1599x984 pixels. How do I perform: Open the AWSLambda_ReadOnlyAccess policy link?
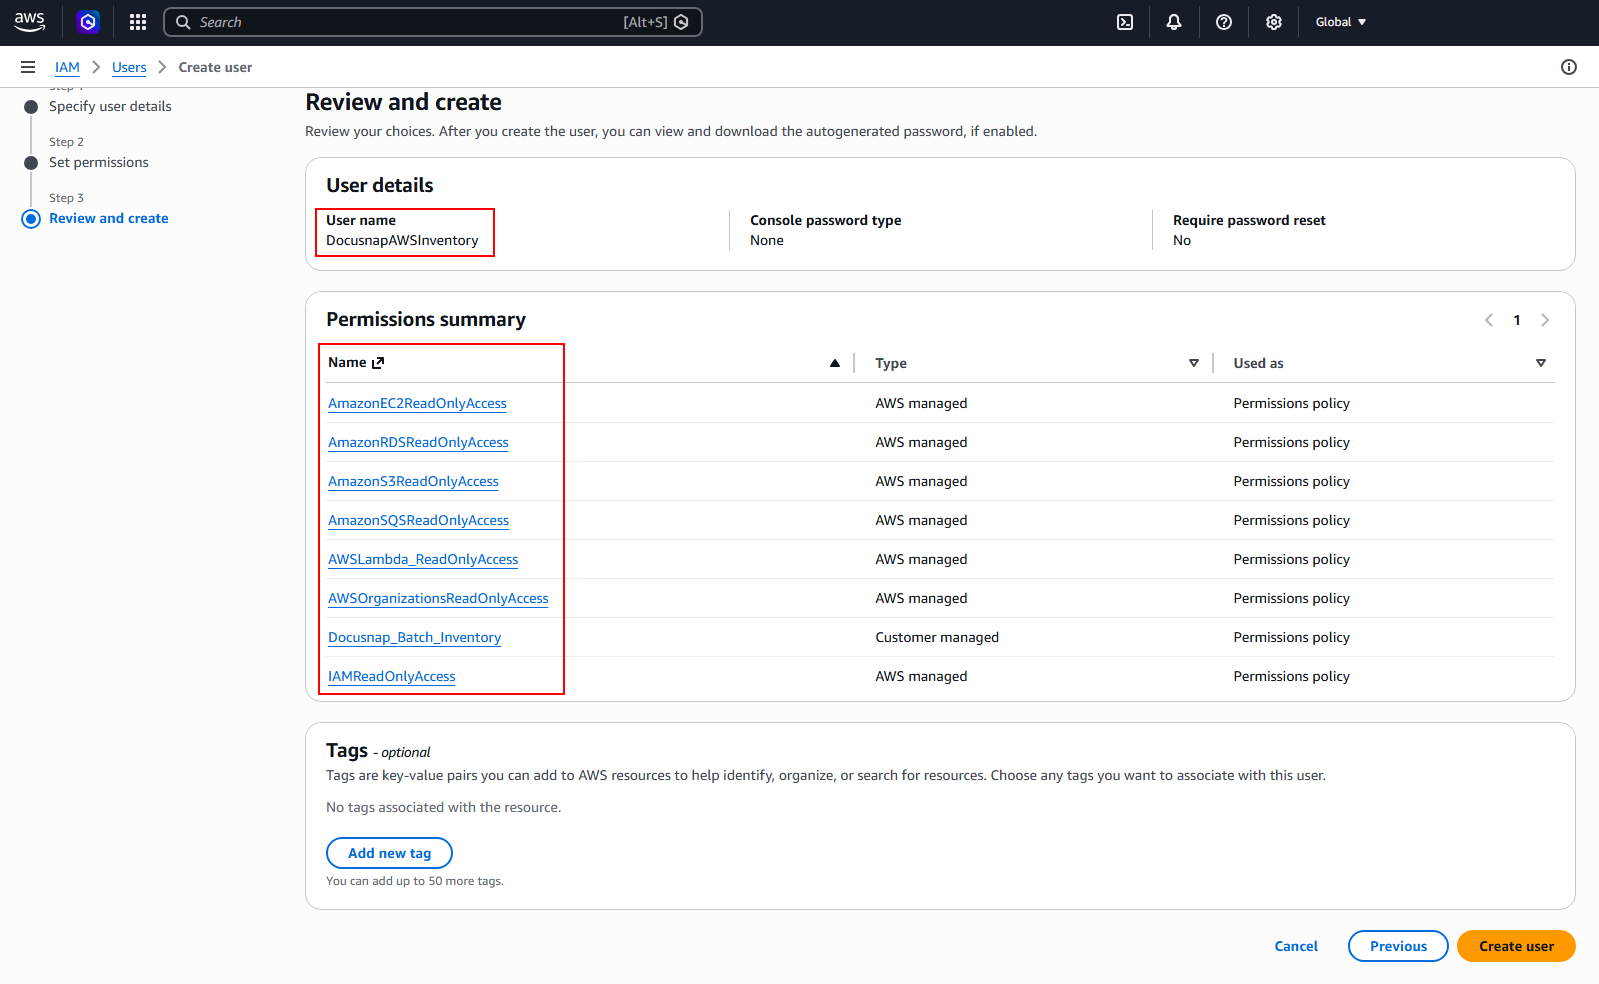[423, 559]
